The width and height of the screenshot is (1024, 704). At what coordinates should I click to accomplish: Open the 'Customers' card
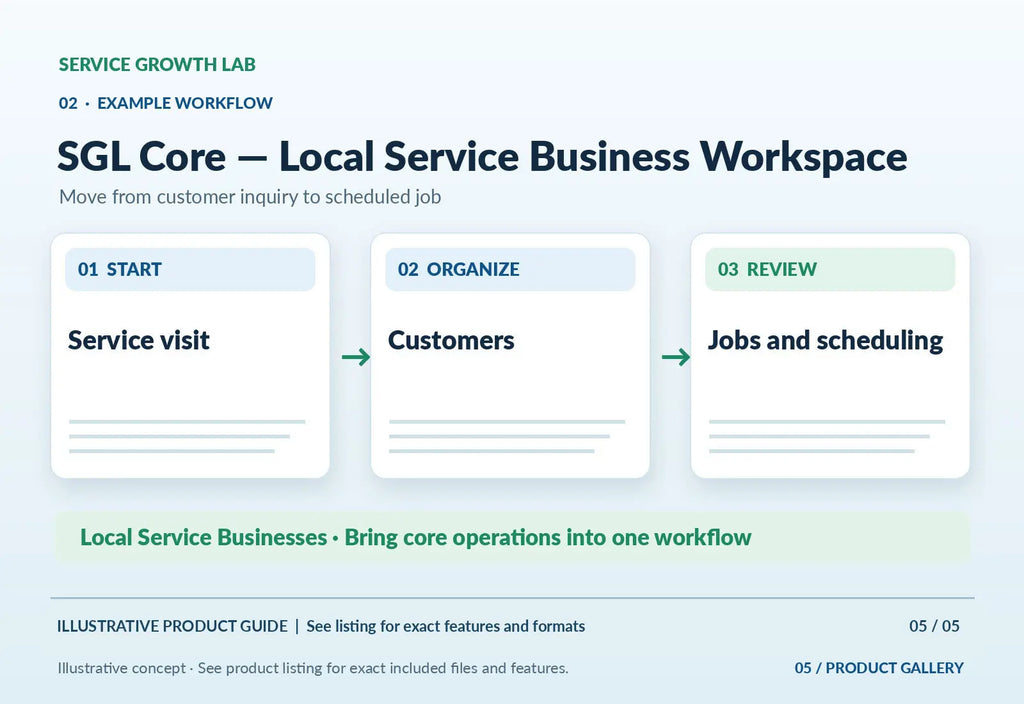pyautogui.click(x=510, y=356)
